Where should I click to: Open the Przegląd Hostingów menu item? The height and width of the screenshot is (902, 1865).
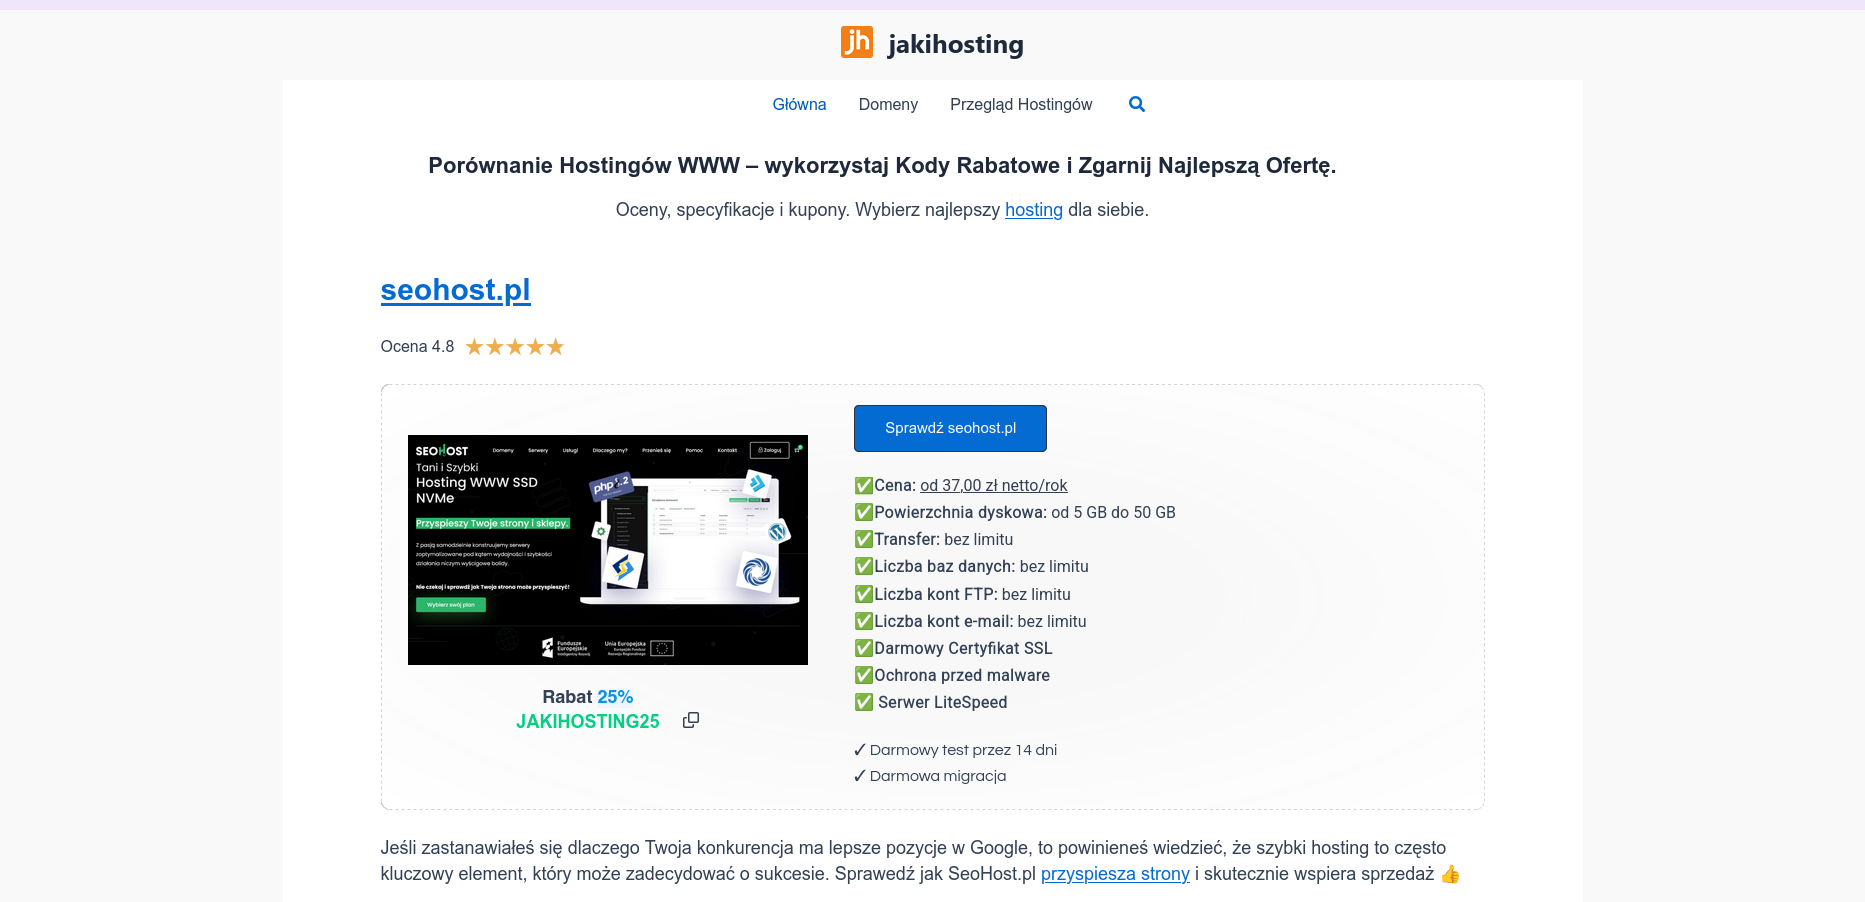1021,104
